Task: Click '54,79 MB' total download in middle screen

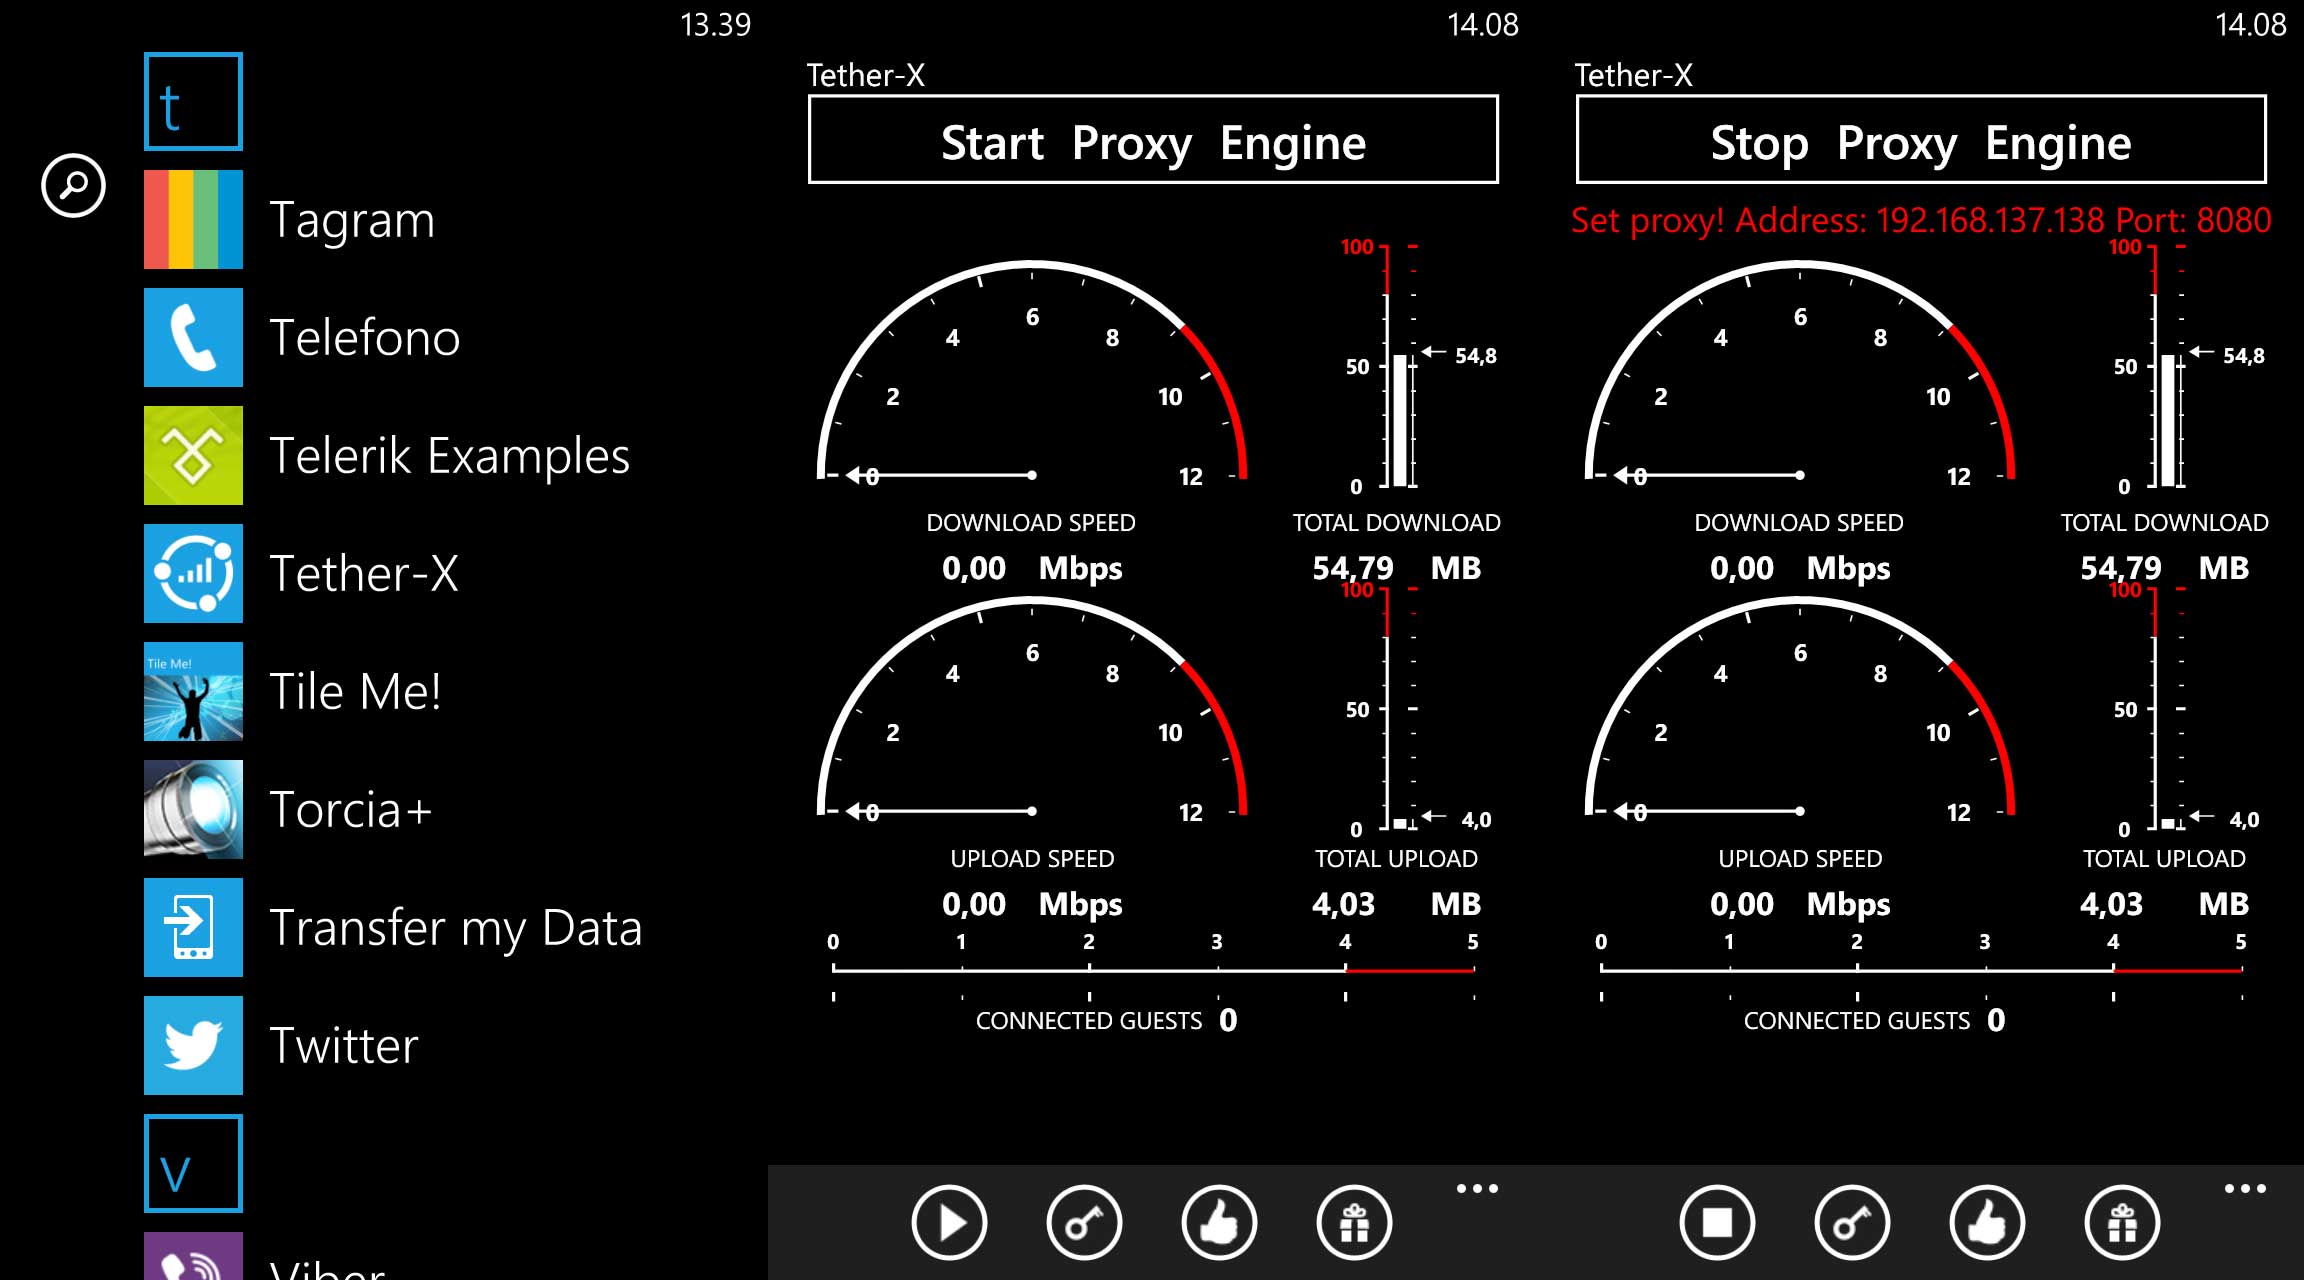Action: (1396, 568)
